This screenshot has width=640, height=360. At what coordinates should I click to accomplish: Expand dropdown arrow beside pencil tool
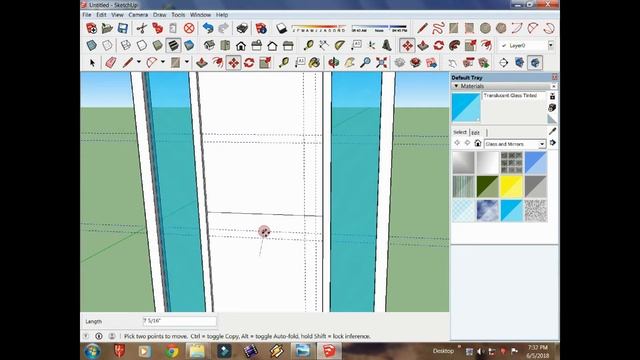(x=139, y=62)
